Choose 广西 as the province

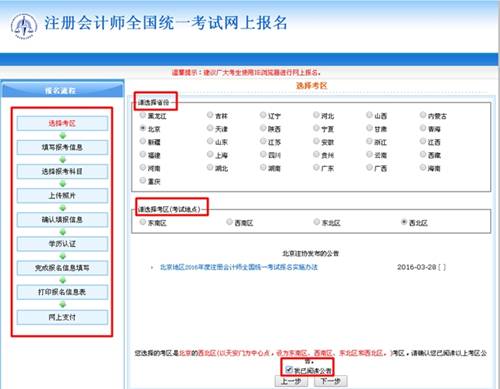click(369, 167)
